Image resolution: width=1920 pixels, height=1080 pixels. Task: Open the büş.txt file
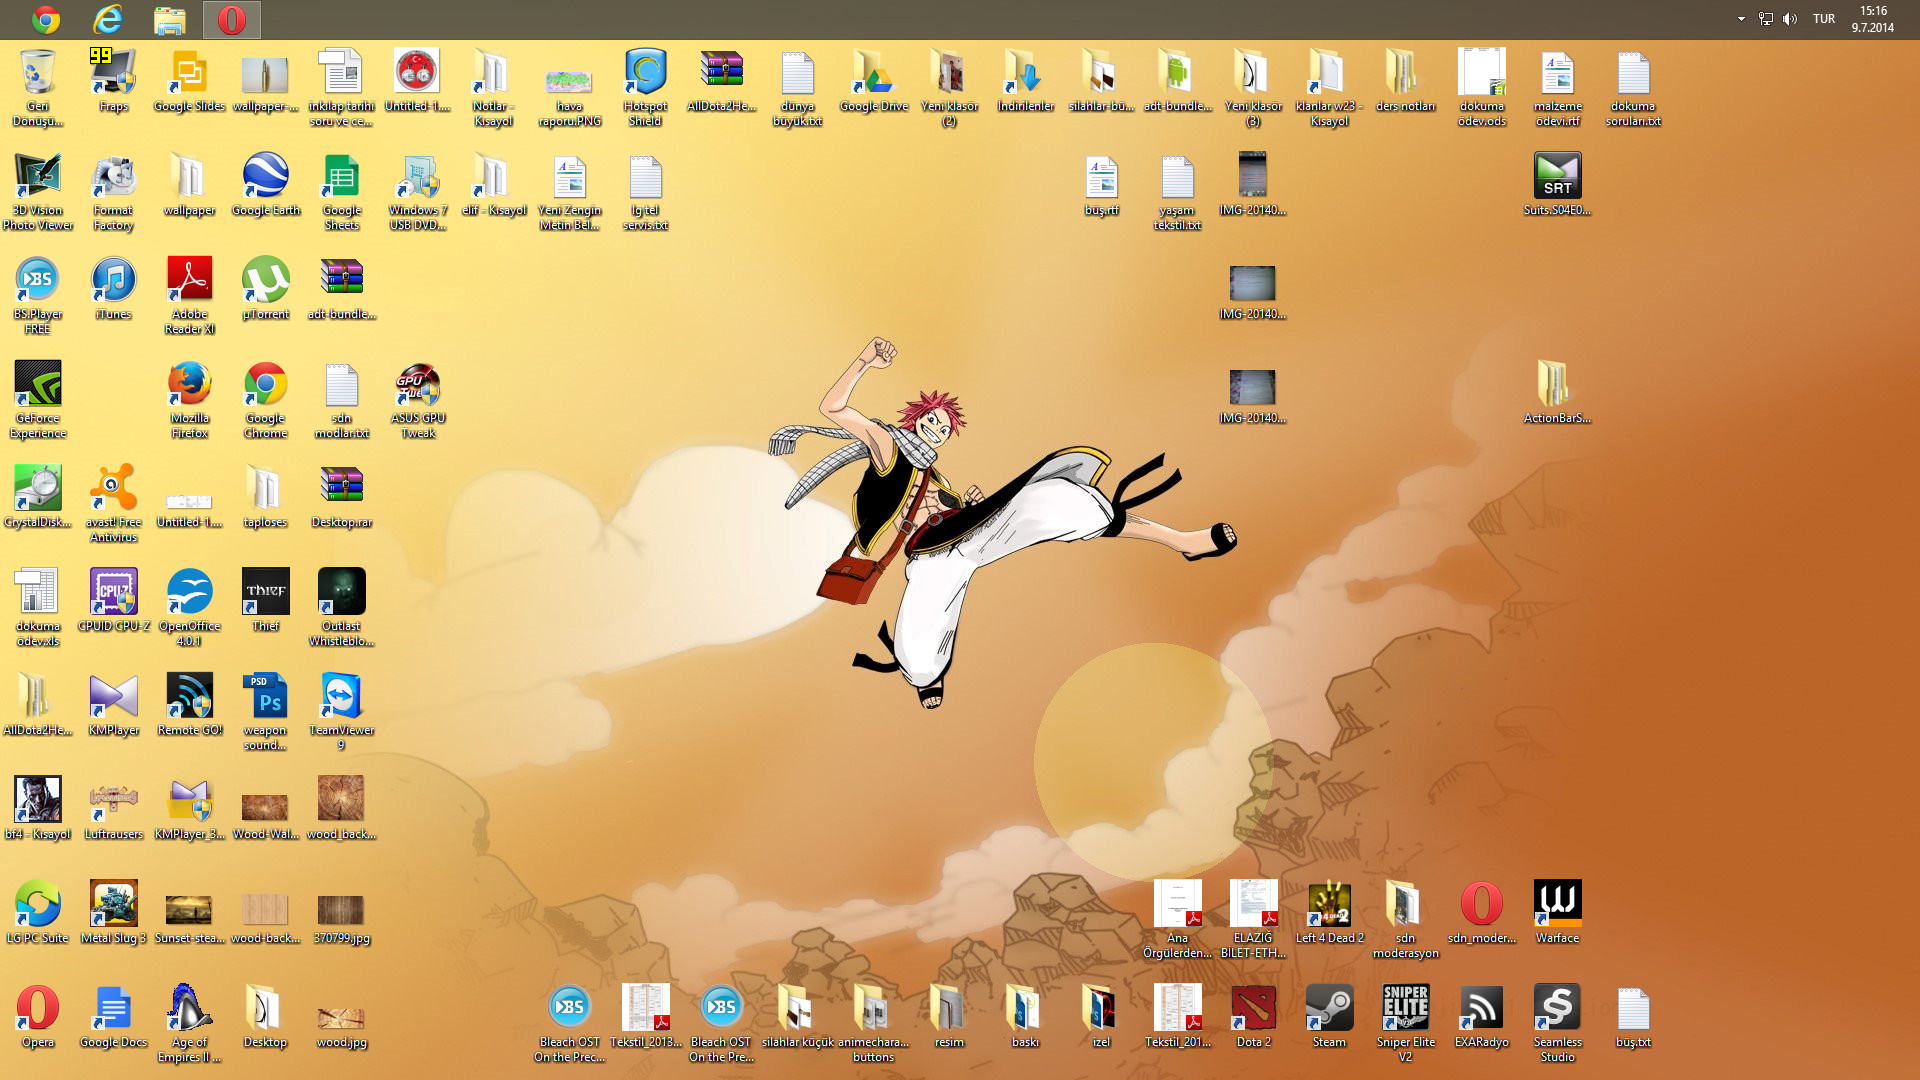(x=1634, y=1017)
